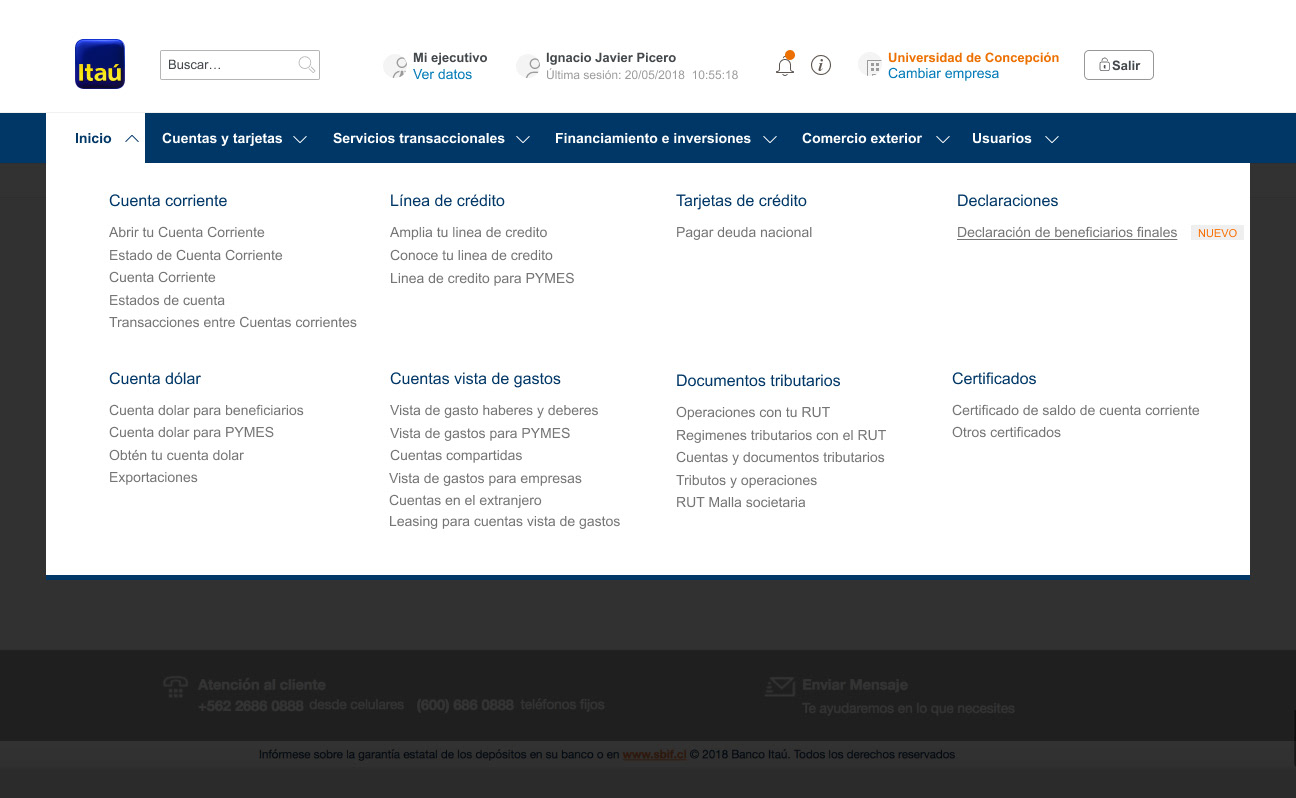
Task: Click the user avatar next to Ignacio Javier Picero
Action: pyautogui.click(x=528, y=67)
